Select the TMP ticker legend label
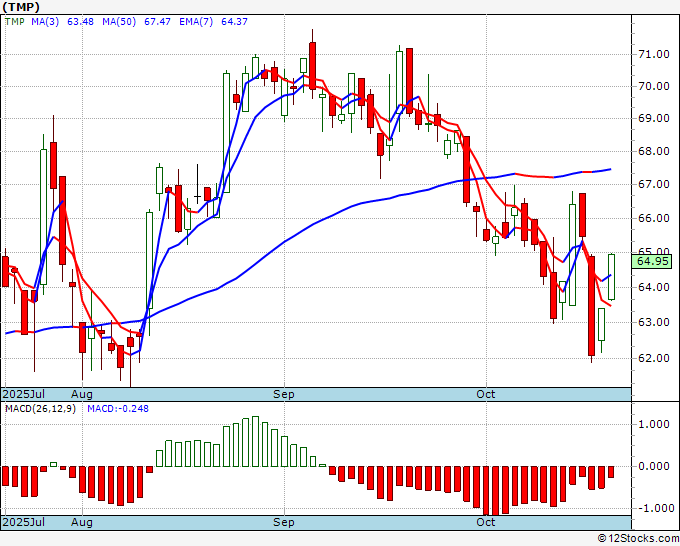This screenshot has height=546, width=680. (x=14, y=21)
